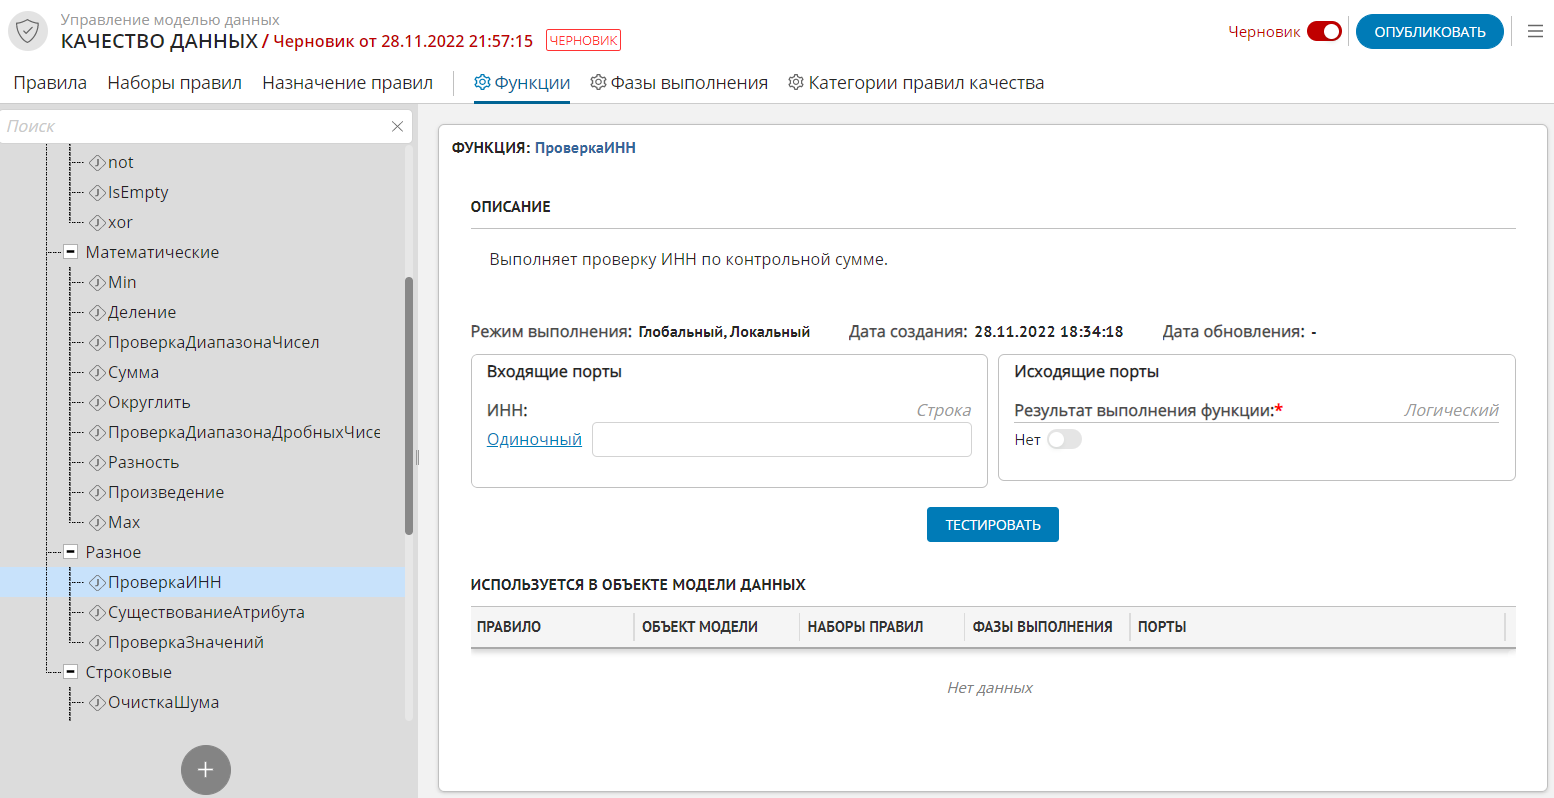Click function icon beside 'ПроверкаДиапазонаЧисел'
The width and height of the screenshot is (1554, 798).
click(x=97, y=342)
